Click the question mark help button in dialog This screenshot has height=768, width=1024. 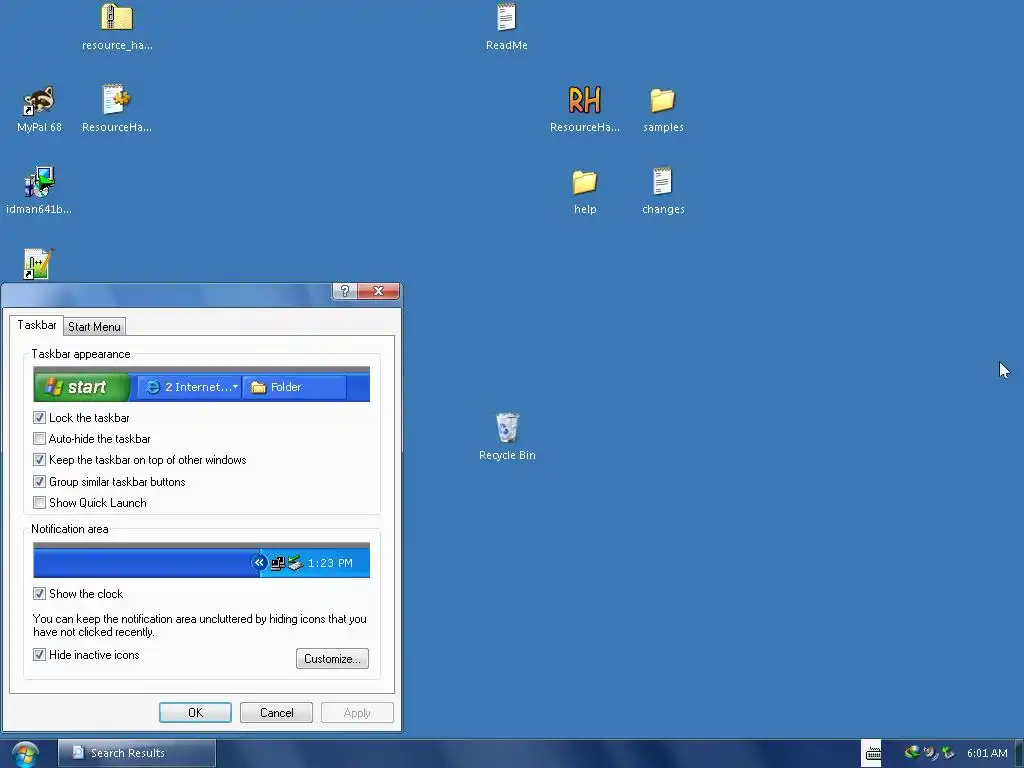(x=345, y=291)
